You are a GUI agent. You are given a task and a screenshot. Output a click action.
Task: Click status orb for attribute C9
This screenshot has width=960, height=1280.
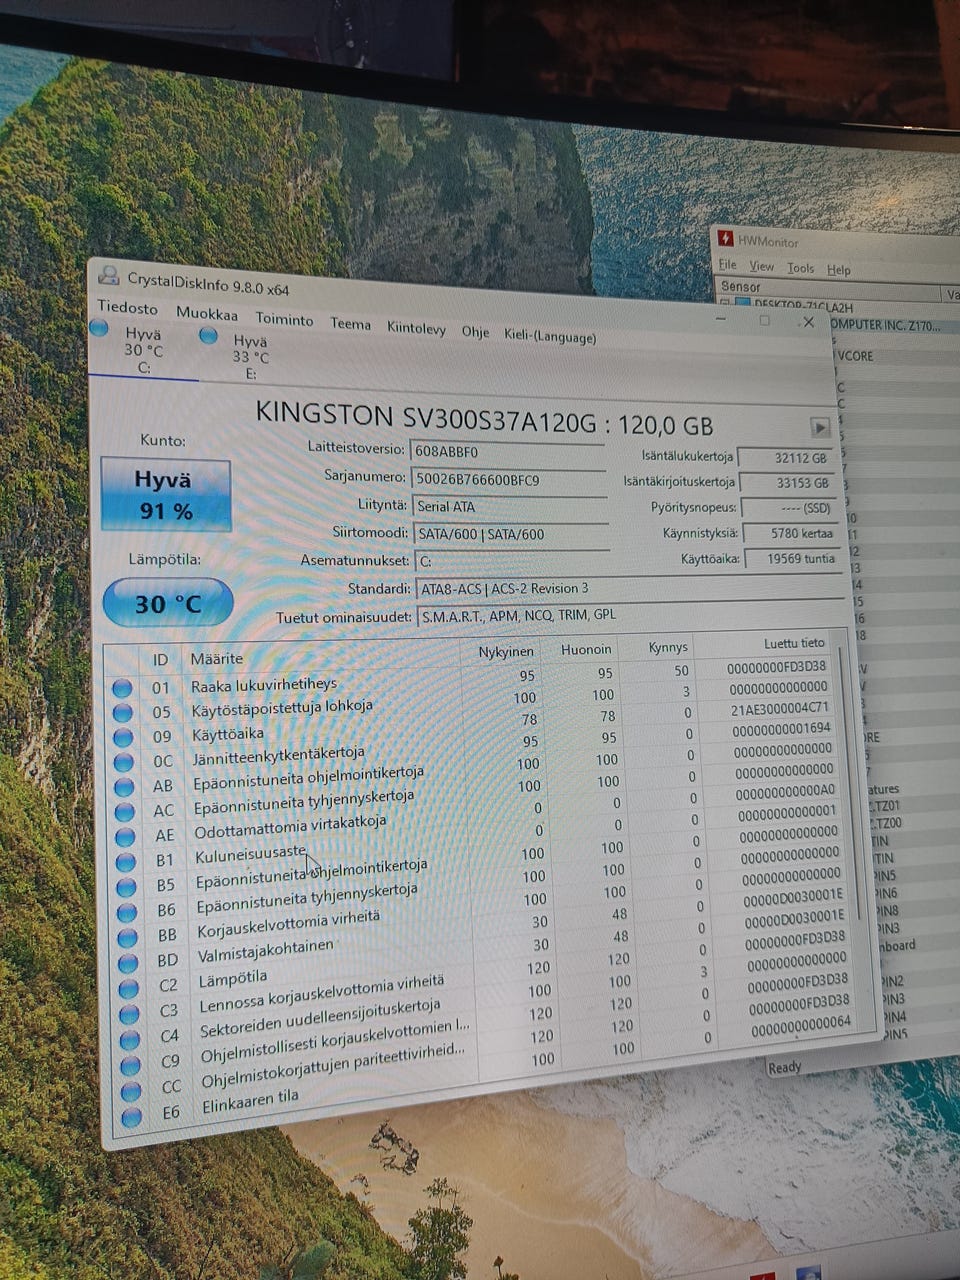pos(130,1065)
